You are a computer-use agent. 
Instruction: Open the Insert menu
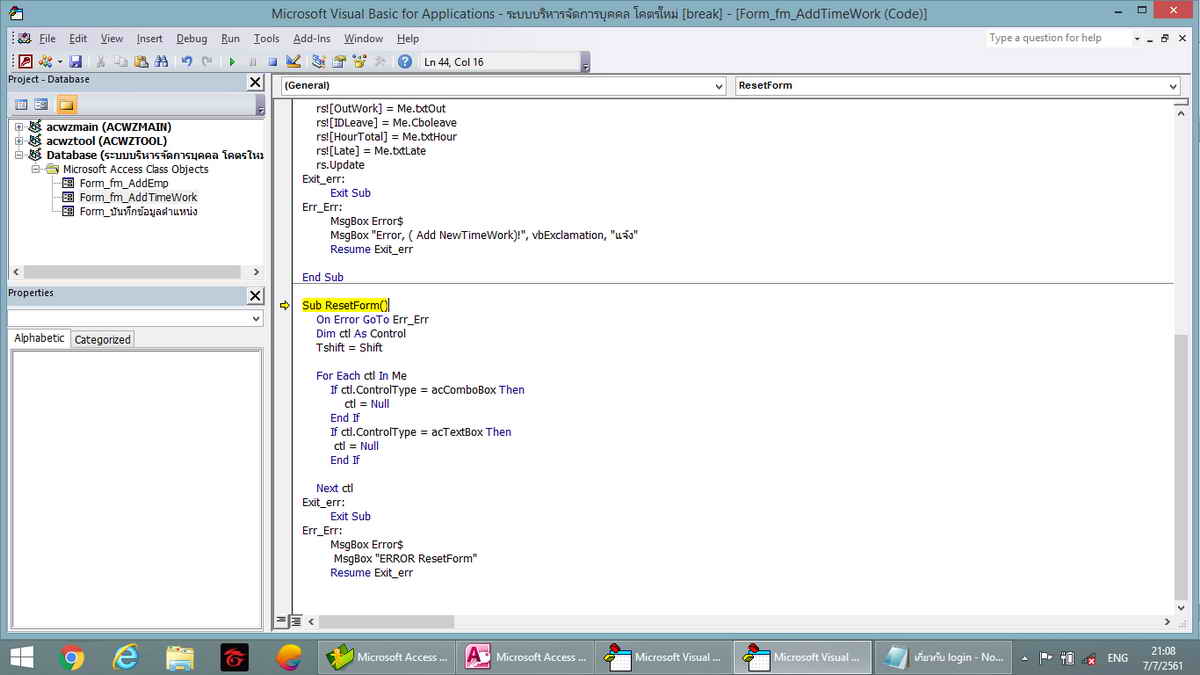150,38
